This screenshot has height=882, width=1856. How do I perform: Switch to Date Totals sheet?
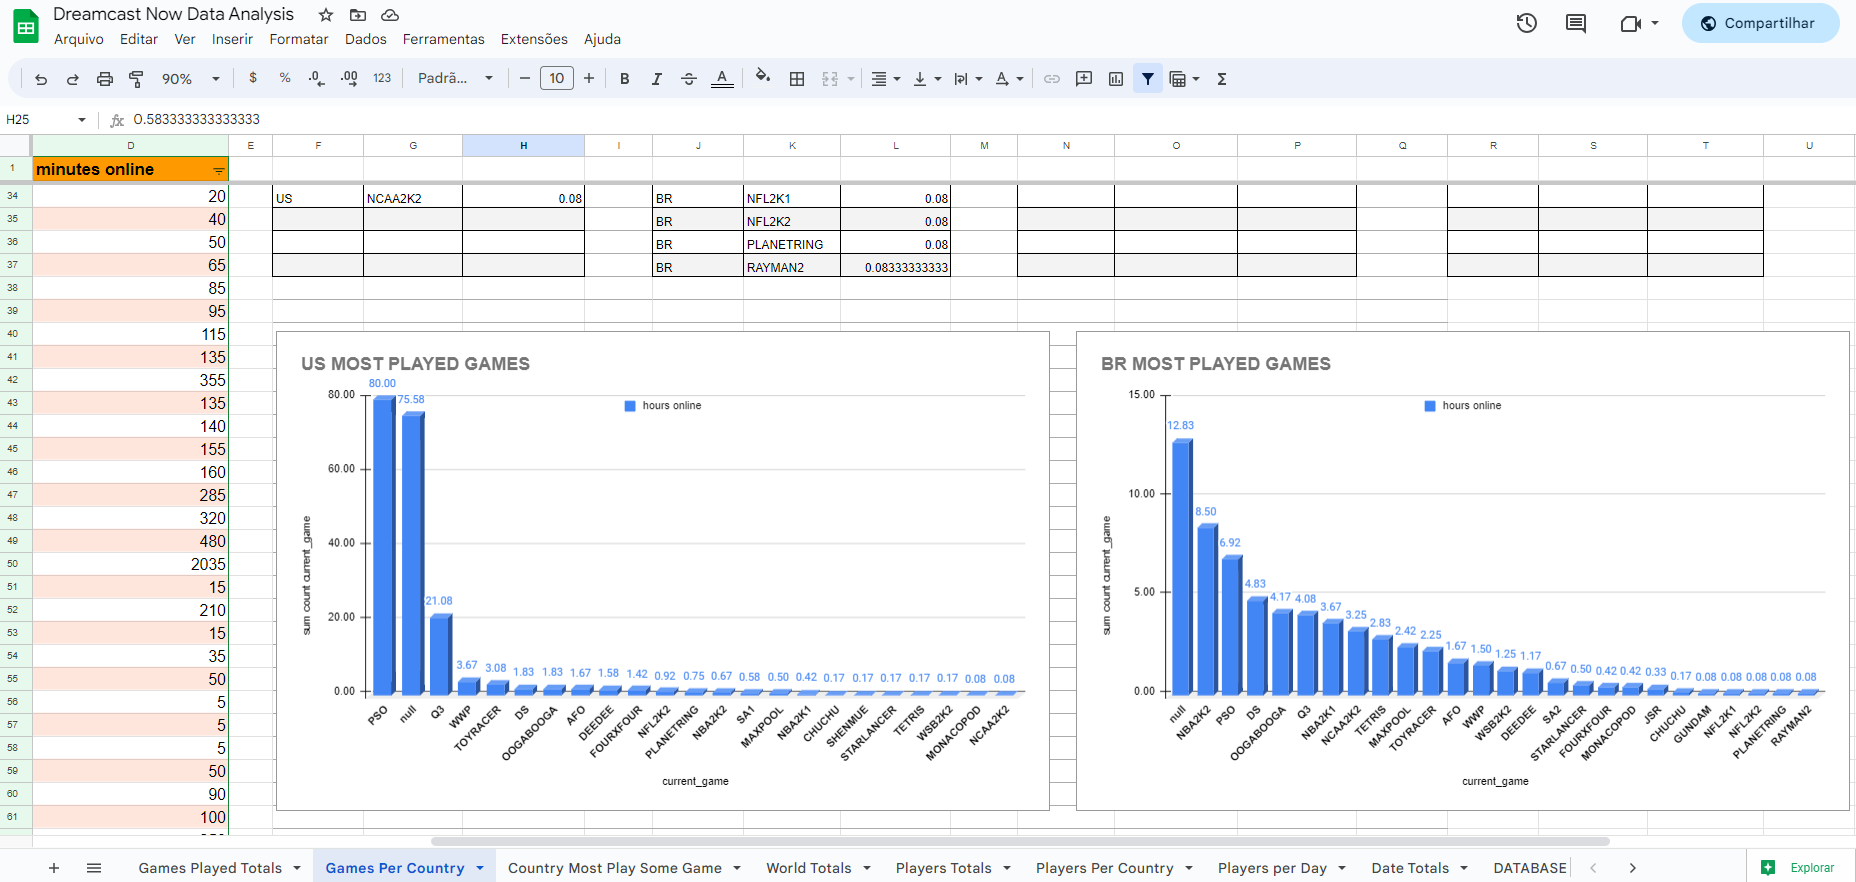[1410, 868]
